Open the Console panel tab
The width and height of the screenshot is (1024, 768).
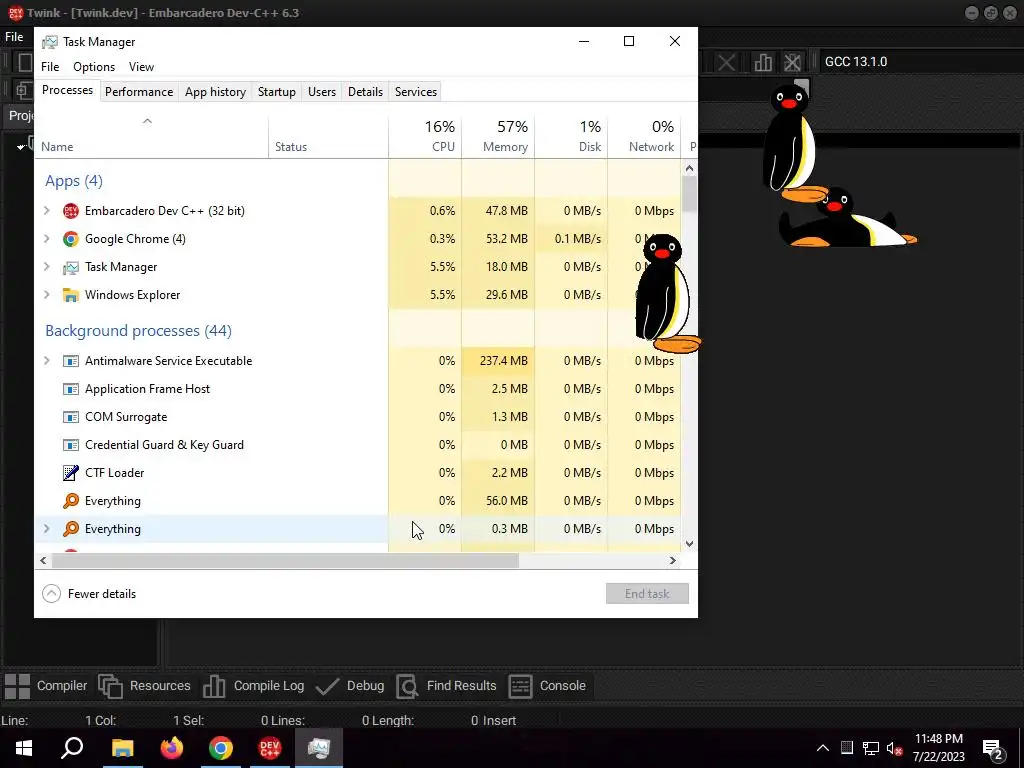point(547,686)
